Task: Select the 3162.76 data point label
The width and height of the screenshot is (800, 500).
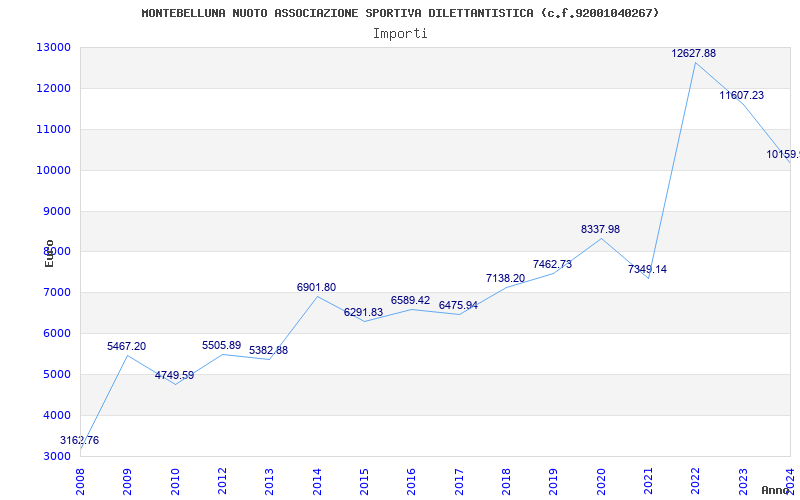Action: point(80,440)
